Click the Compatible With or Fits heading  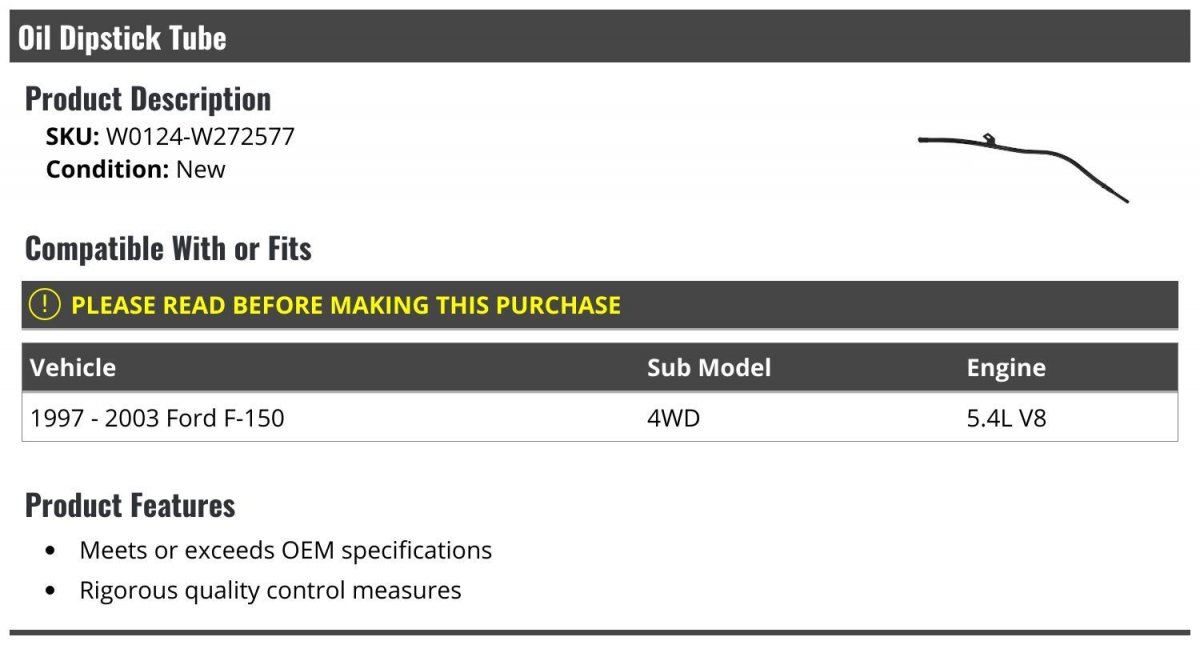tap(168, 248)
